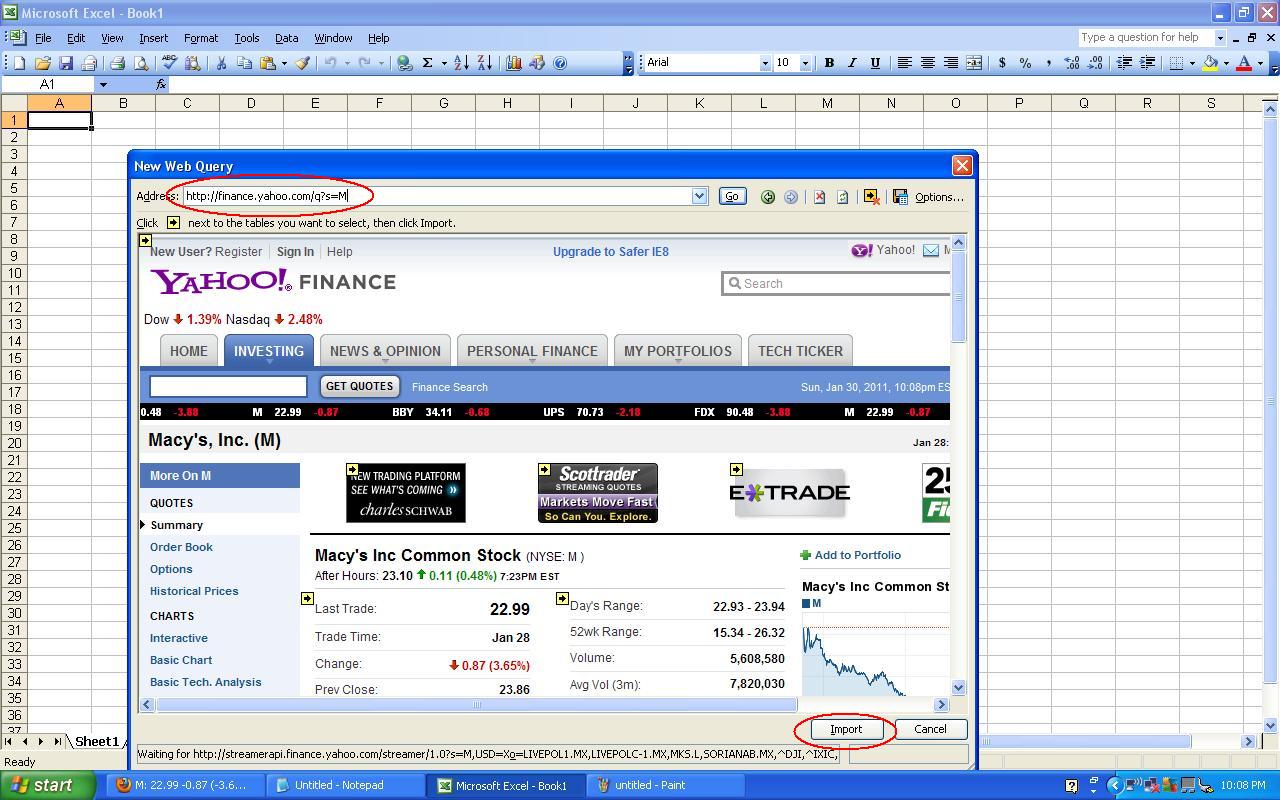
Task: Select yellow arrow table marker beside Day's Range
Action: coord(562,598)
